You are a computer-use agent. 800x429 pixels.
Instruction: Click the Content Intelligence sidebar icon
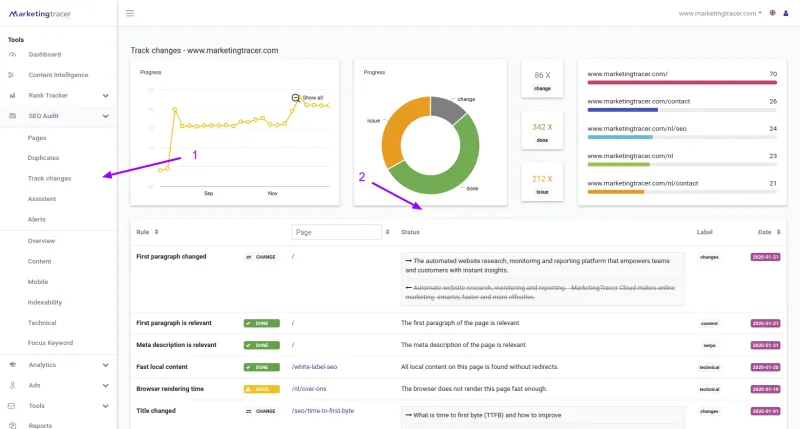11,75
